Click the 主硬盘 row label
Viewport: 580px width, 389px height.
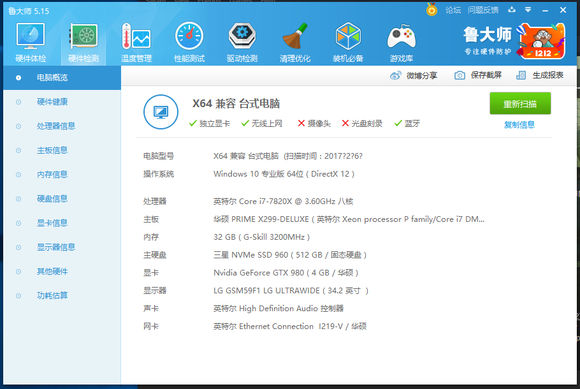tap(155, 255)
